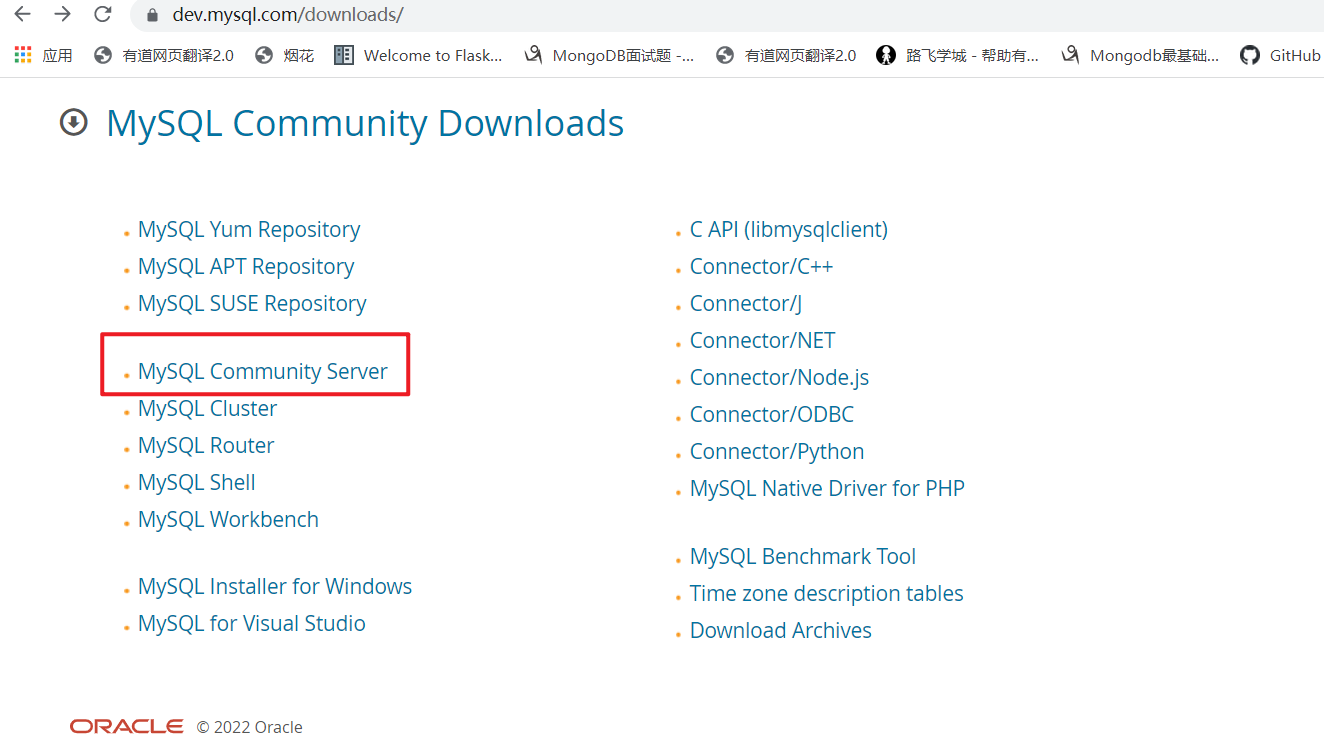Open MySQL SUSE Repository link
The height and width of the screenshot is (736, 1324).
click(252, 304)
